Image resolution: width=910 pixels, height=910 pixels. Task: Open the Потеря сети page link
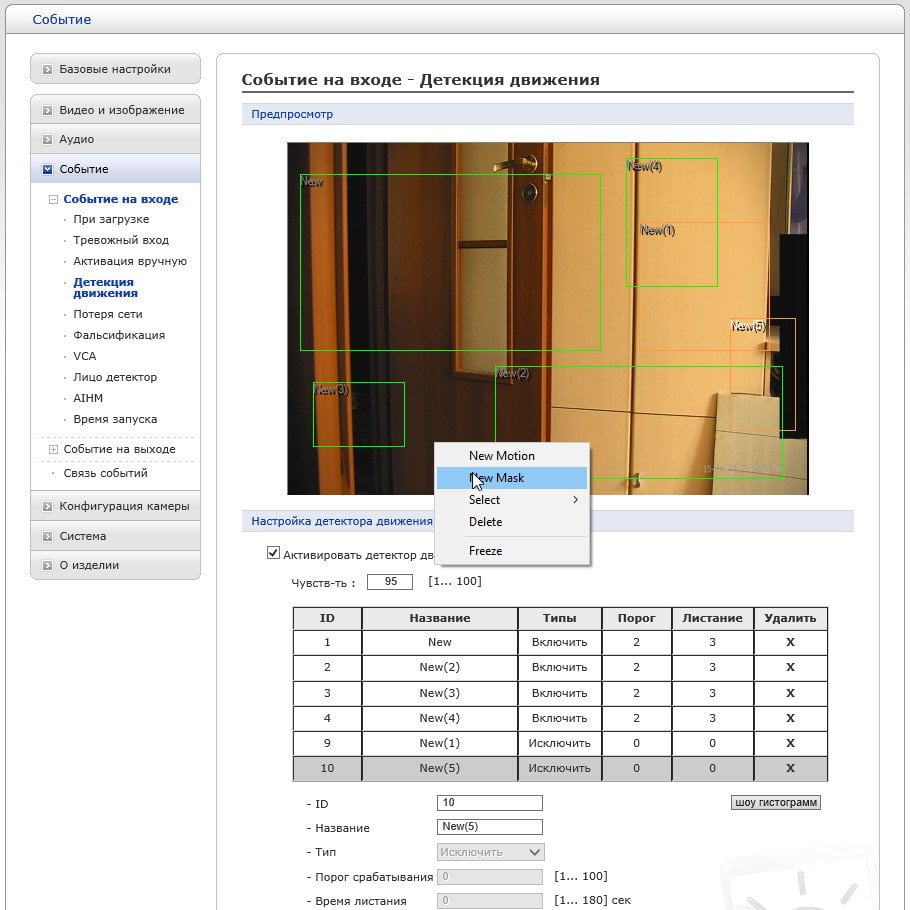[107, 314]
